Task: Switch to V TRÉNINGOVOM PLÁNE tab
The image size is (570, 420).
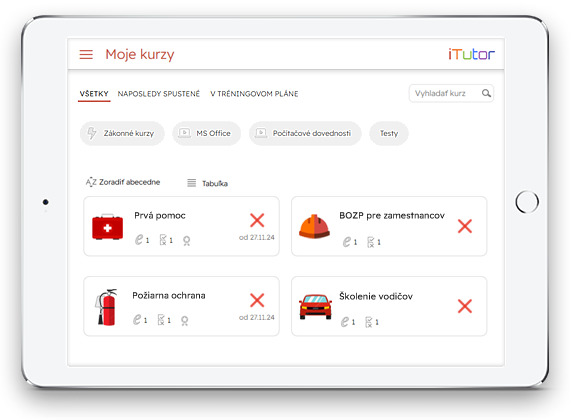Action: pyautogui.click(x=254, y=94)
